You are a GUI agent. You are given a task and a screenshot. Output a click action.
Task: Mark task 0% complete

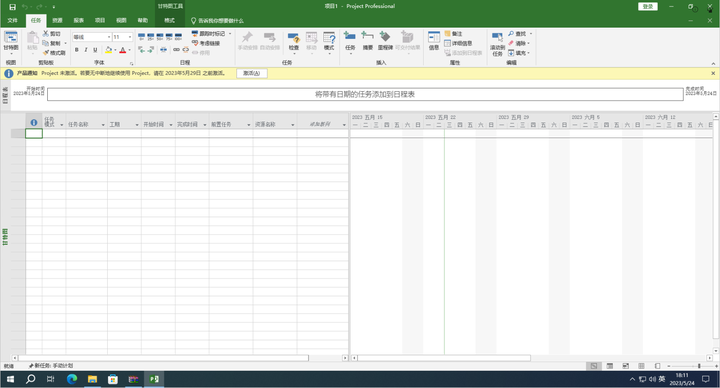tap(141, 37)
